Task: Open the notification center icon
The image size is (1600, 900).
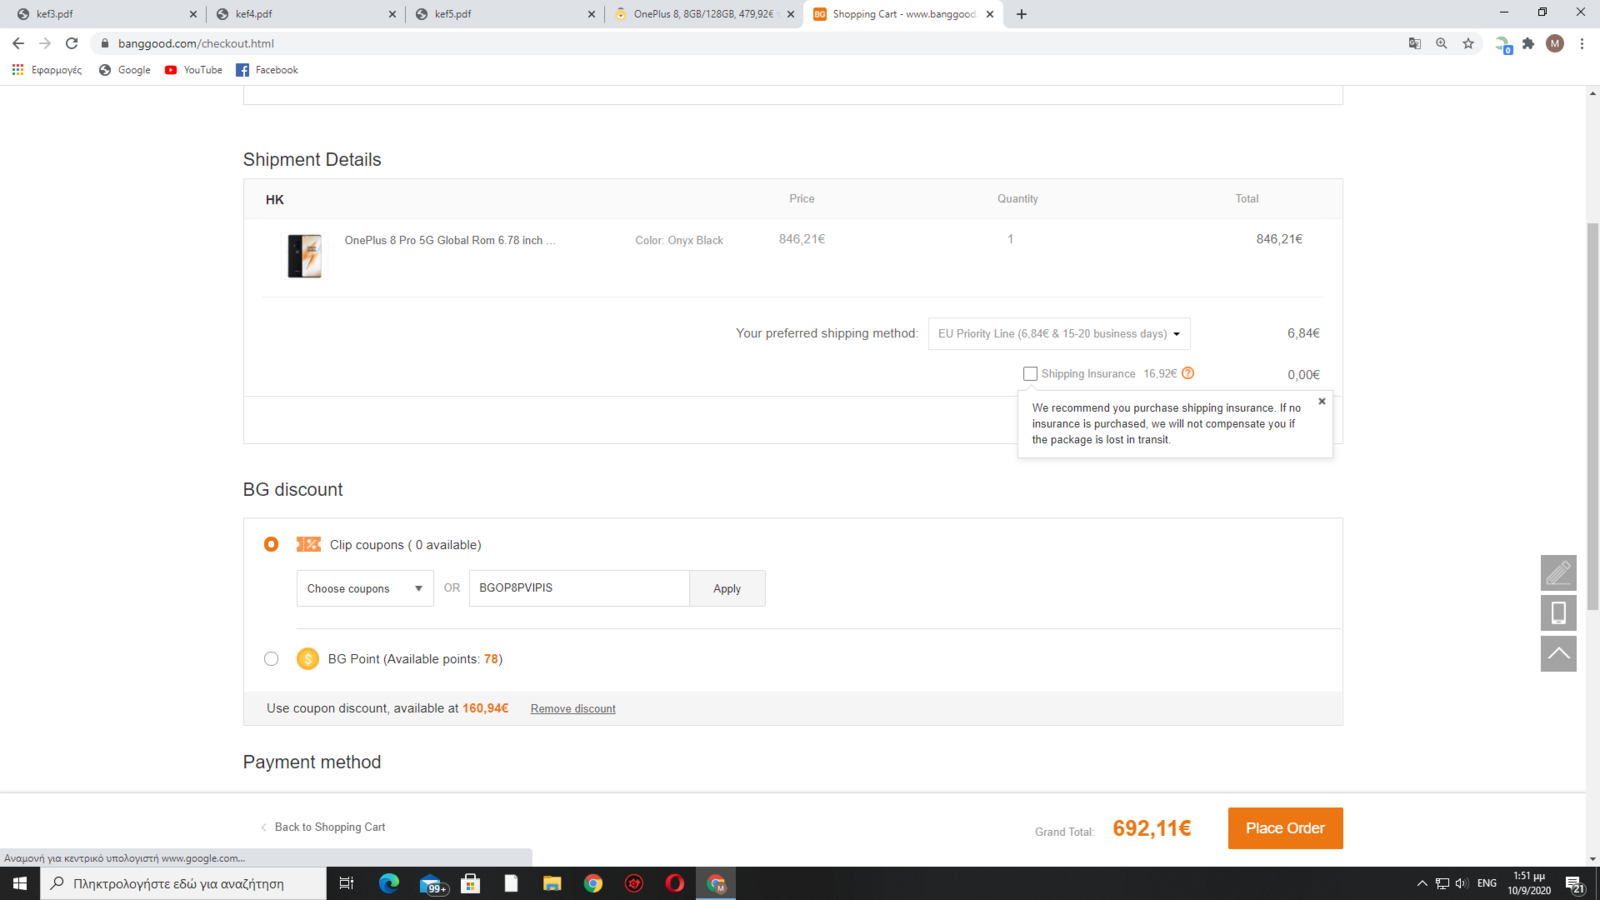Action: pyautogui.click(x=1574, y=883)
